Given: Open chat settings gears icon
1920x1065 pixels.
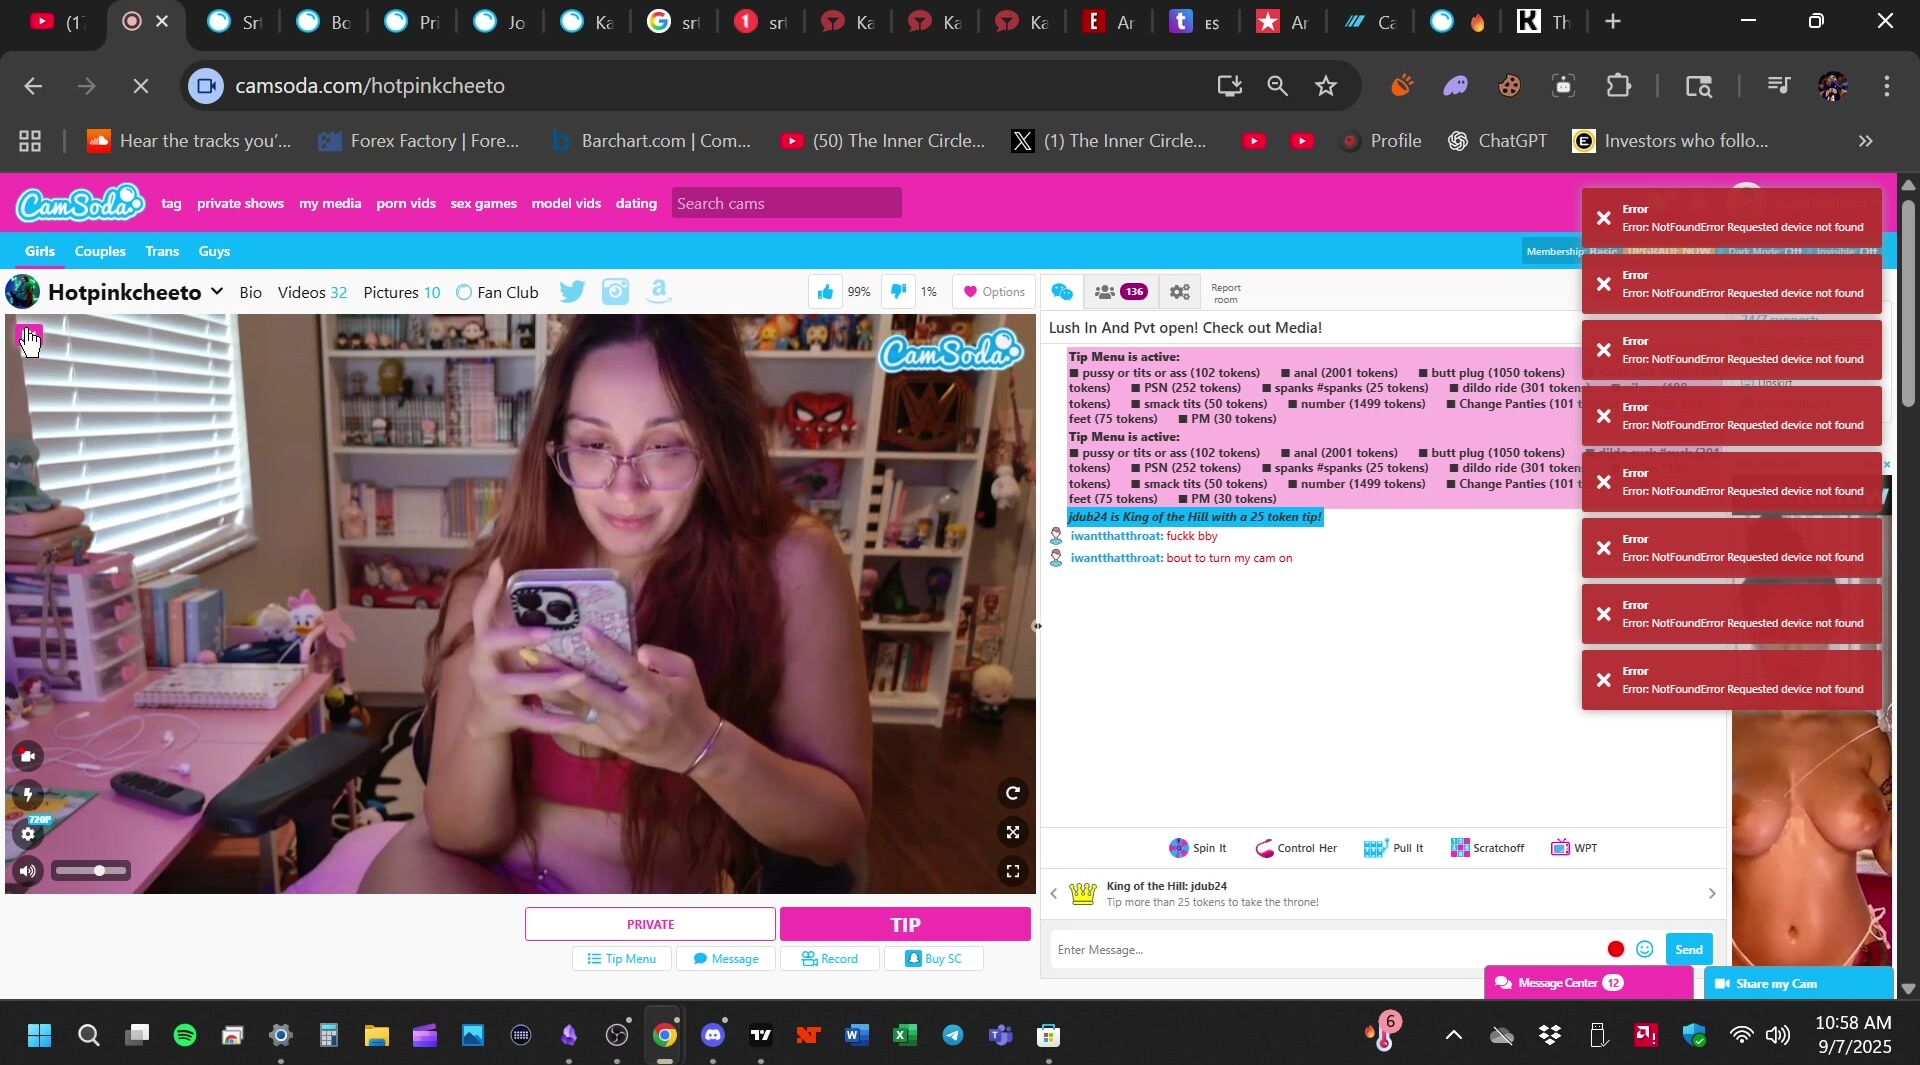Looking at the screenshot, I should 1180,292.
